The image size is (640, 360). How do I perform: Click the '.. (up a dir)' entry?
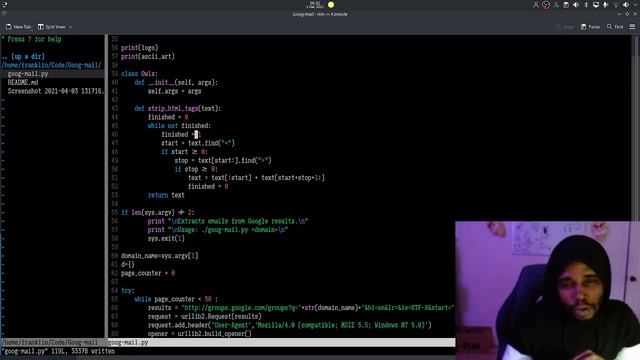(x=23, y=56)
